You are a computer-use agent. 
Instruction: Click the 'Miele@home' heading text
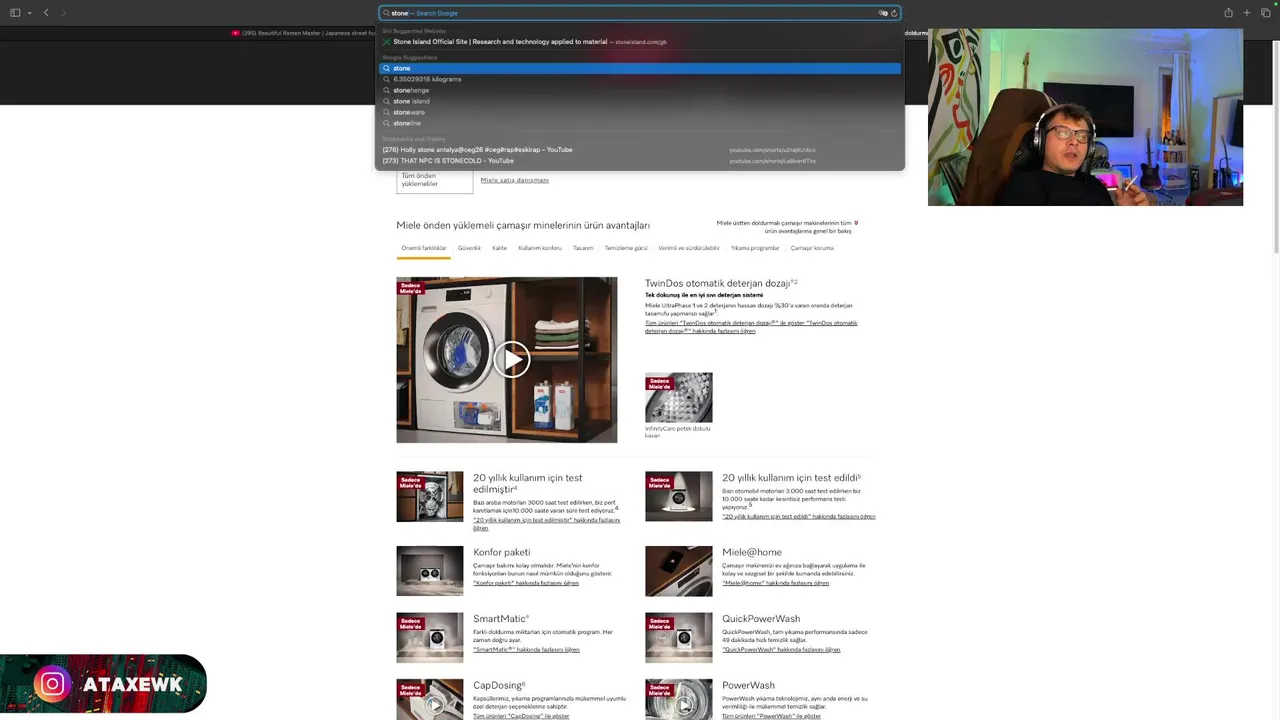point(752,552)
